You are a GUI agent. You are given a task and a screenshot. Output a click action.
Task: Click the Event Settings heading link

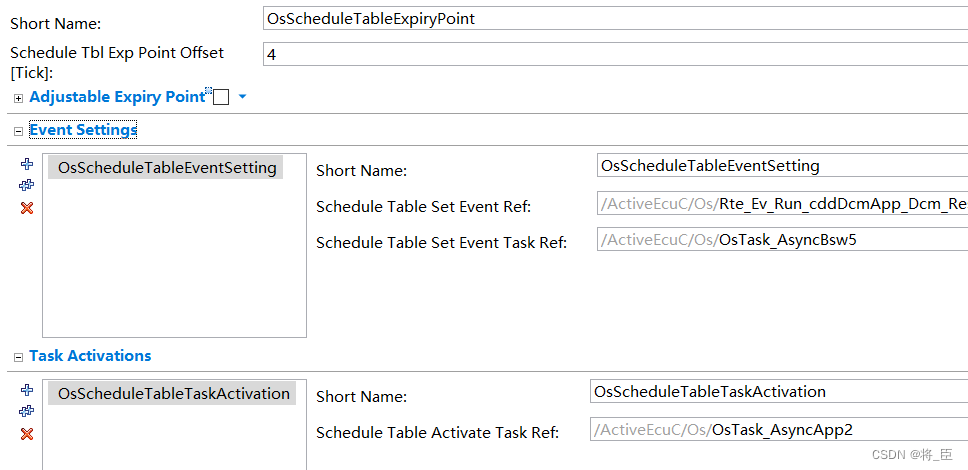pyautogui.click(x=83, y=130)
